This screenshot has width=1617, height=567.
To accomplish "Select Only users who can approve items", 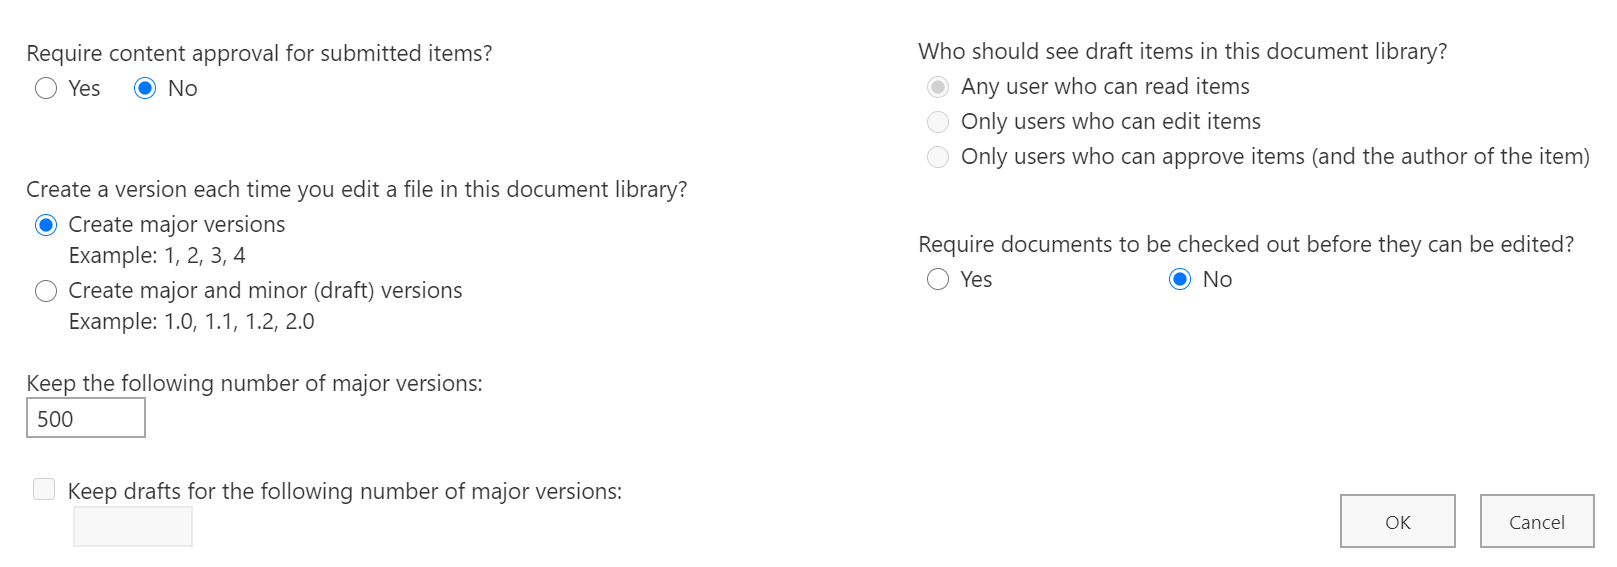I will click(938, 157).
